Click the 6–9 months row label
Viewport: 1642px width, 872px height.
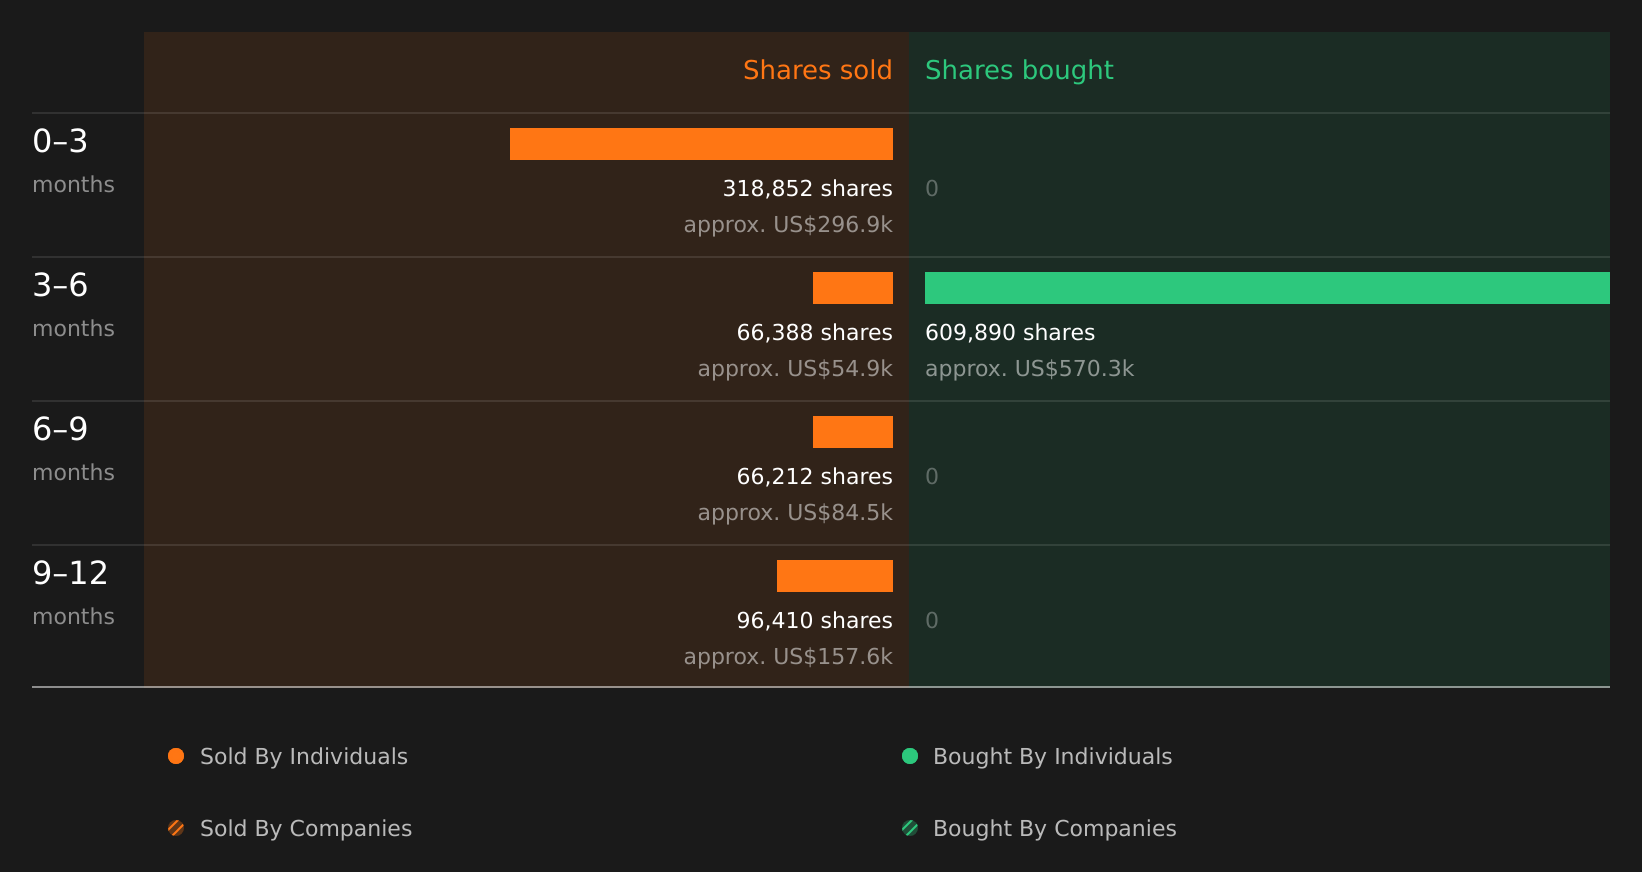point(74,449)
